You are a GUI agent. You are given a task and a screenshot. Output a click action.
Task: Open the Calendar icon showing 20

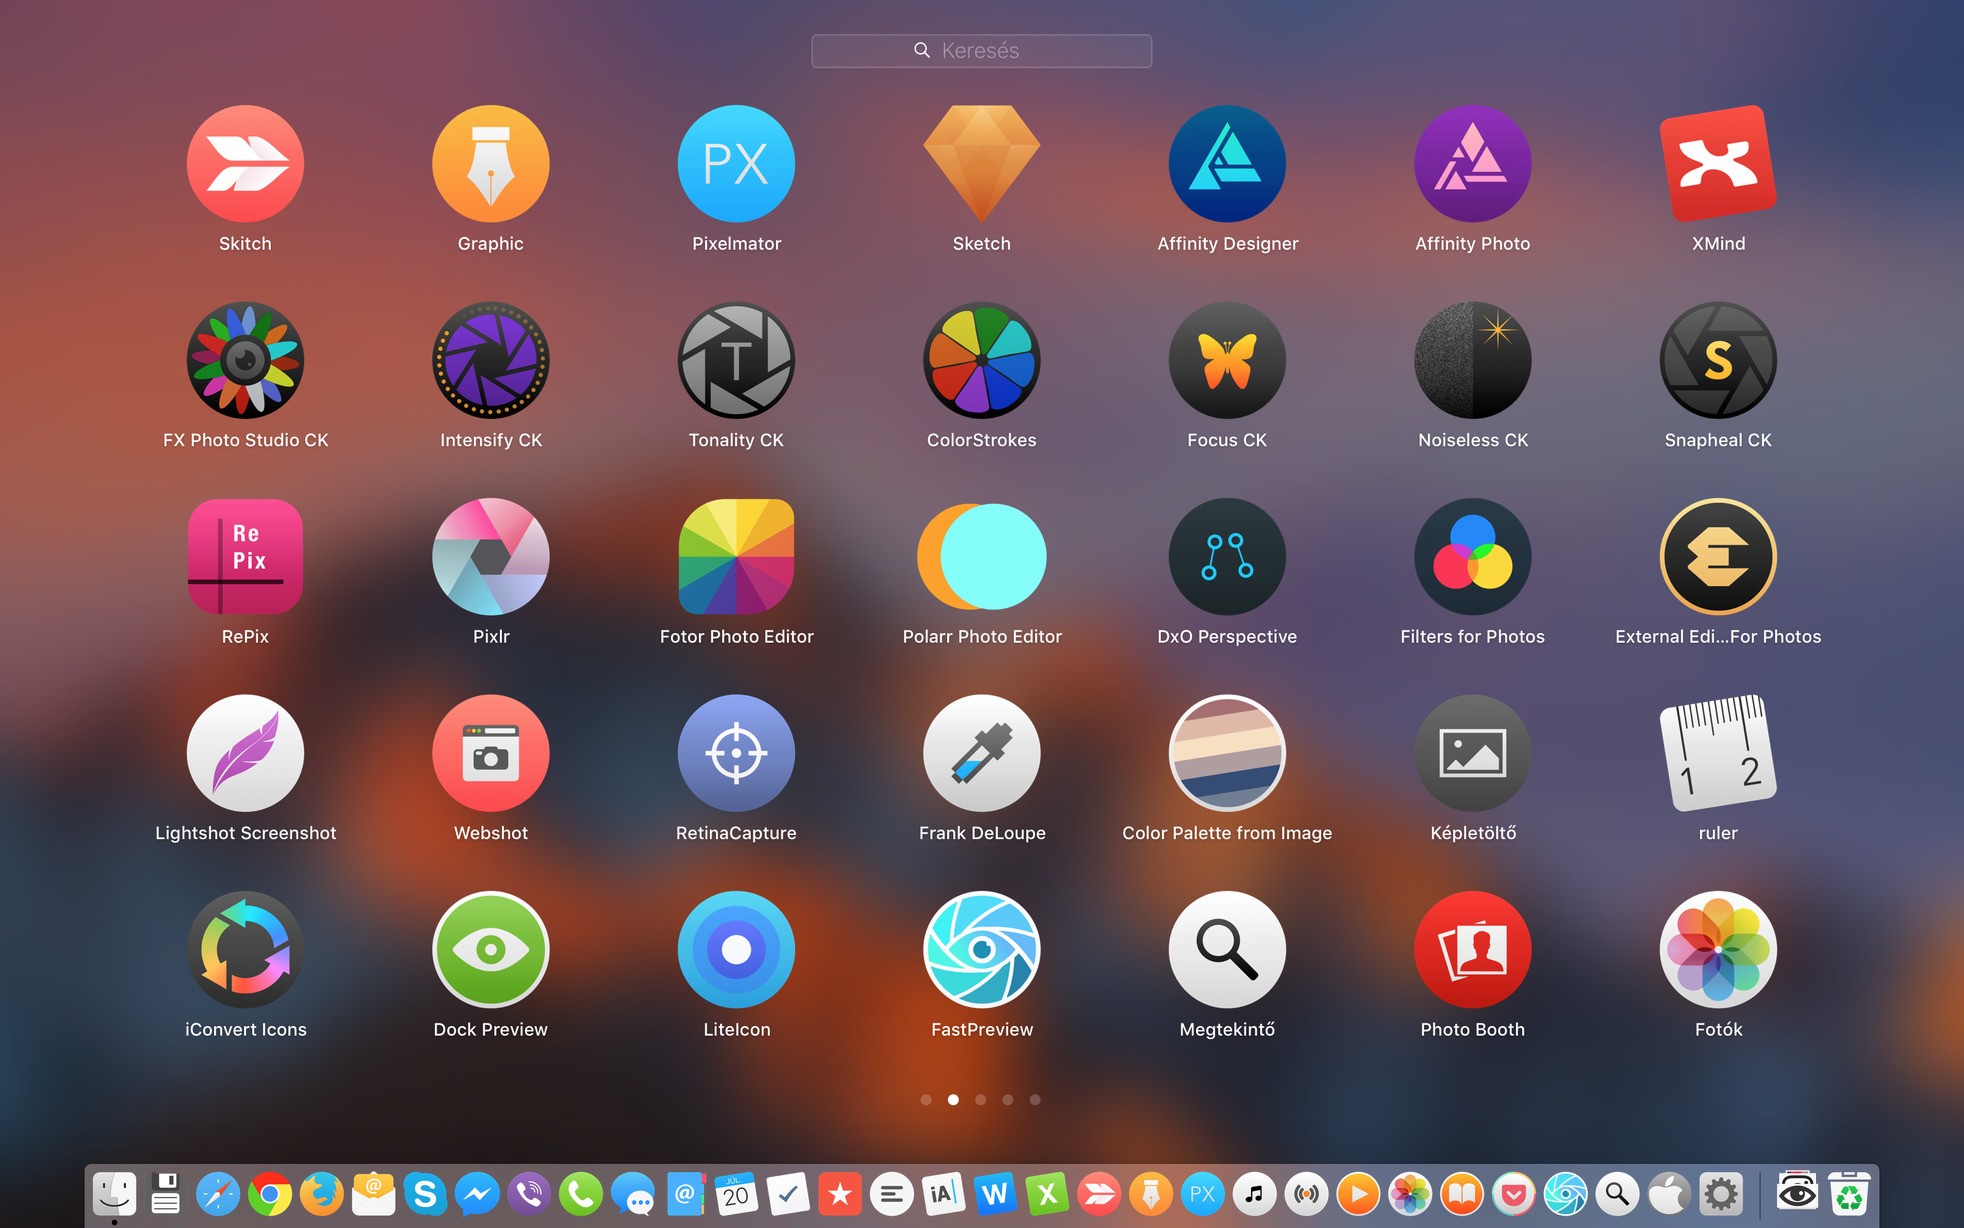click(736, 1194)
